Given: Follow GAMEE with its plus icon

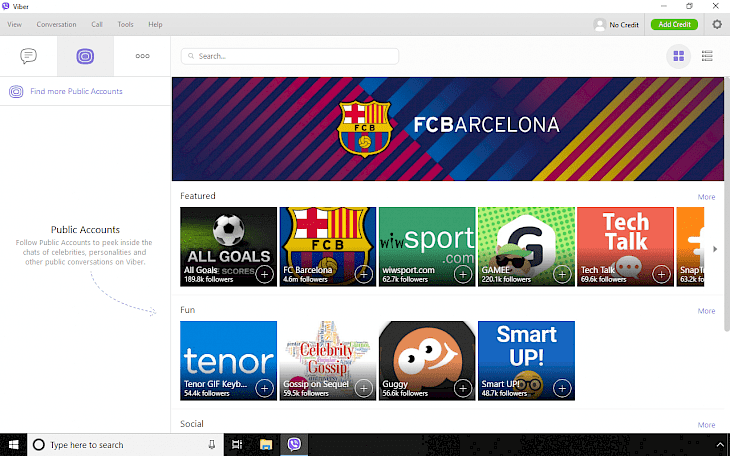Looking at the screenshot, I should point(562,274).
